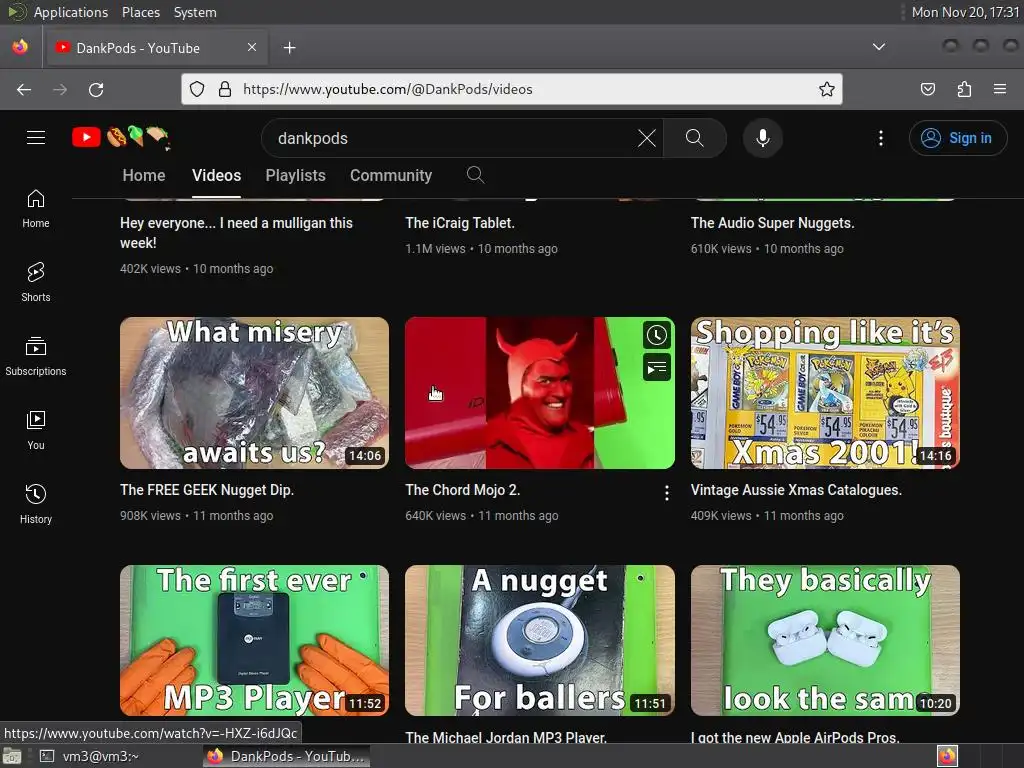Select the Videos channel tab
1024x768 pixels.
(x=216, y=175)
